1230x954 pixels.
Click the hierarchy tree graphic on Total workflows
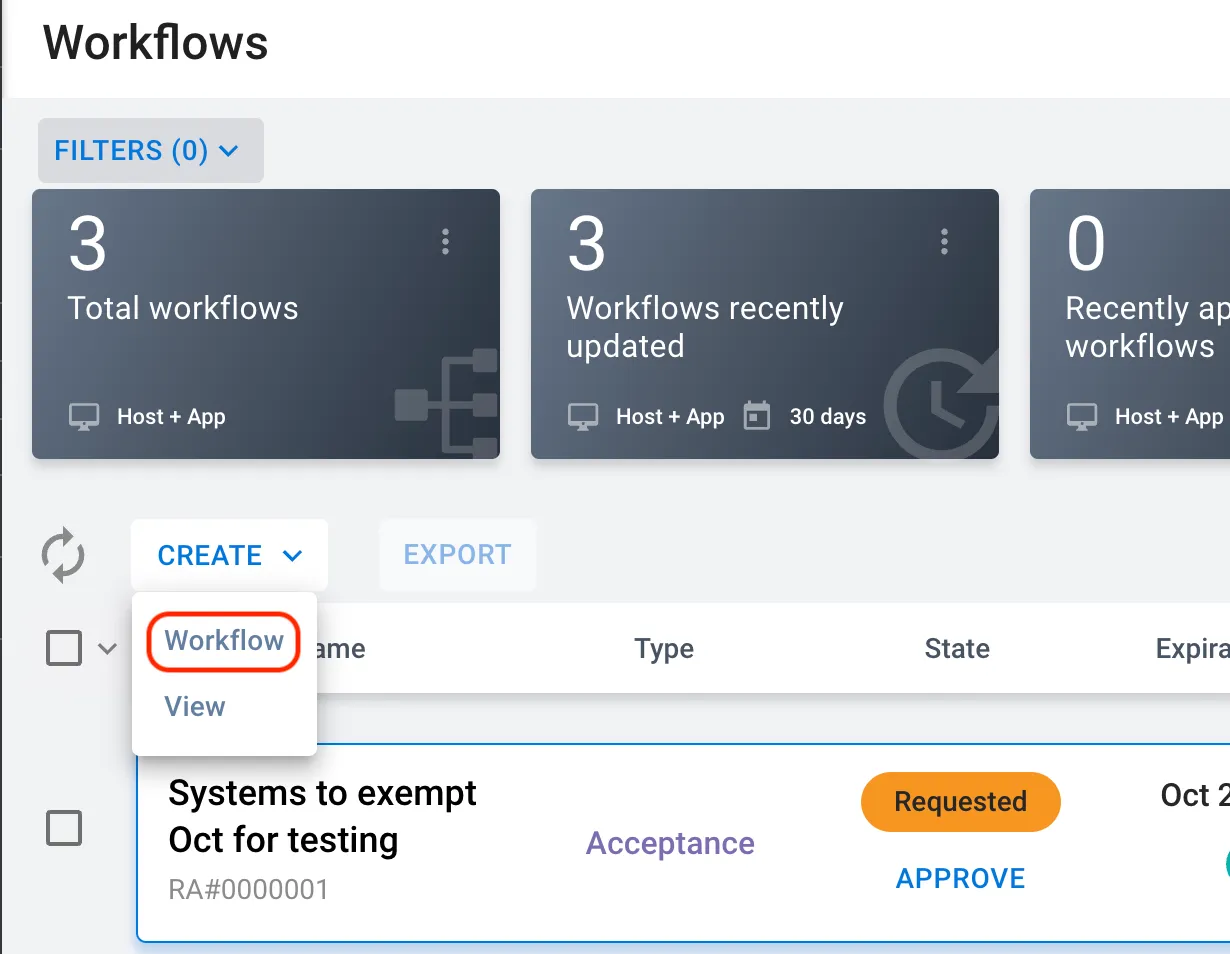point(446,403)
